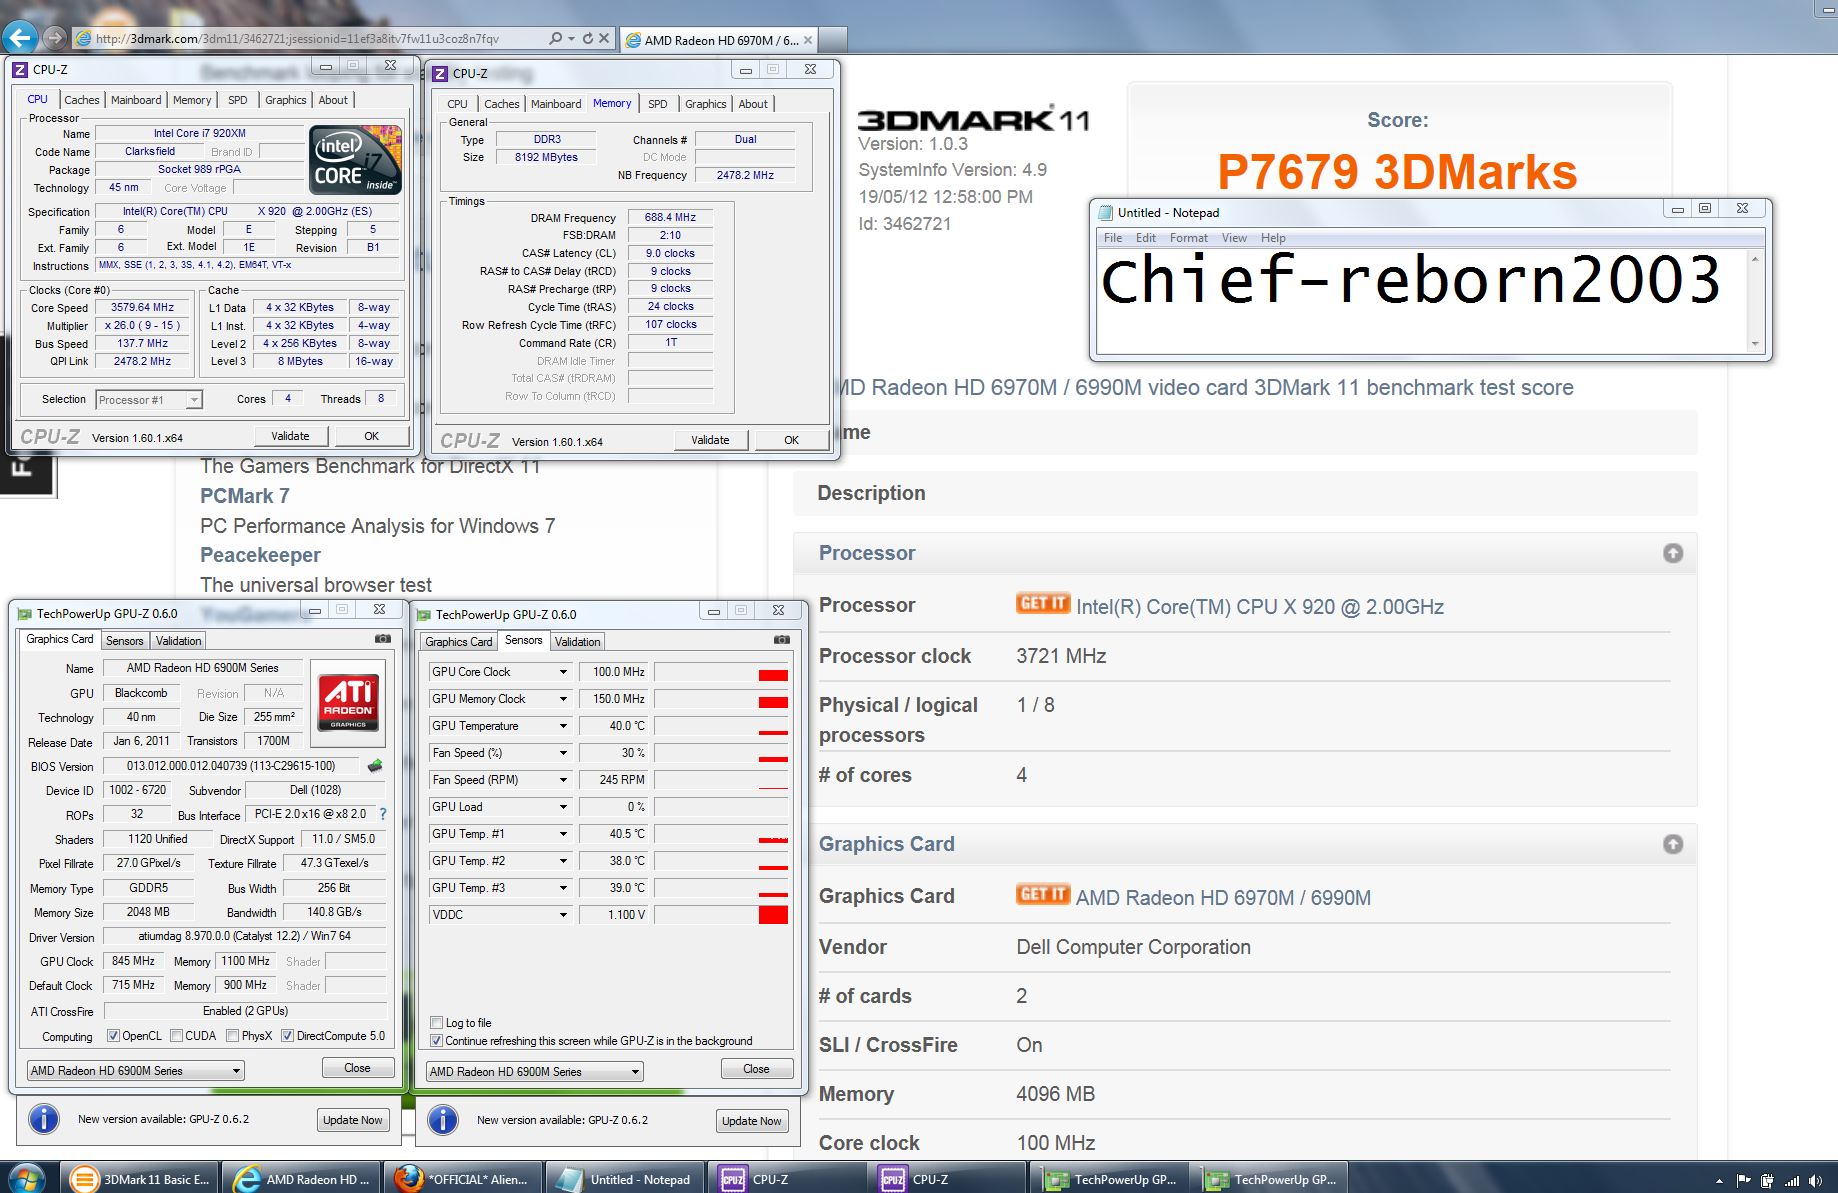Click the GPU Core Clock sensor graph
Viewport: 1838px width, 1193px height.
722,672
